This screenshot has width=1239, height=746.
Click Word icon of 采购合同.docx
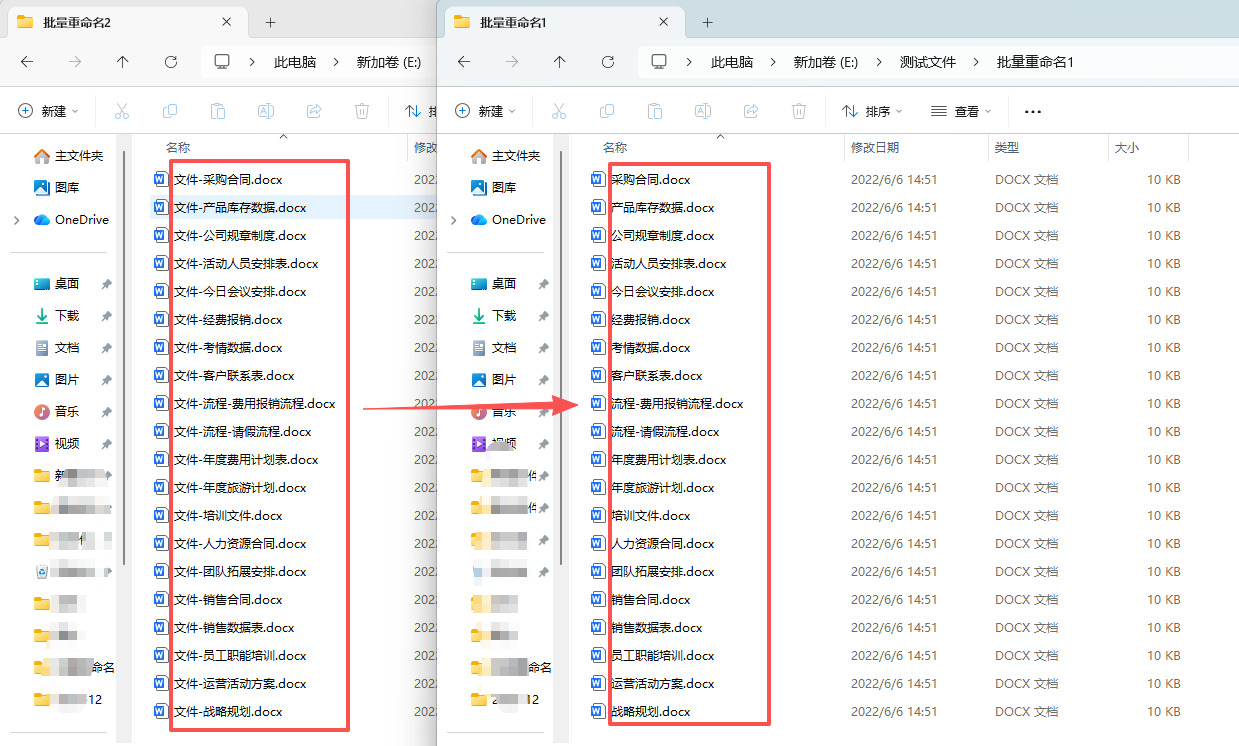pyautogui.click(x=598, y=180)
